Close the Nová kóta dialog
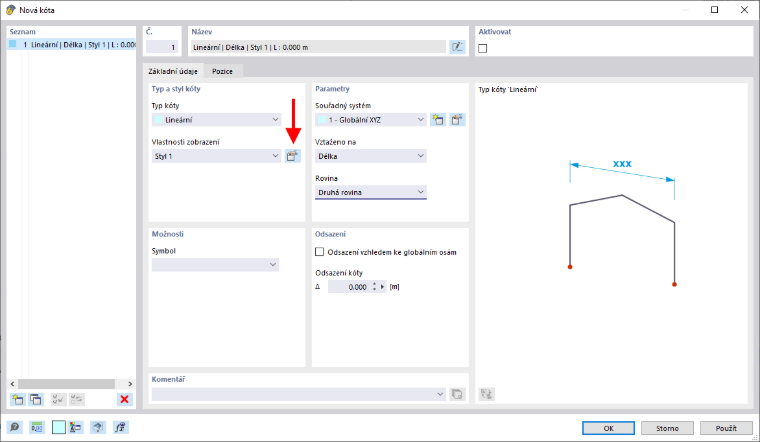The width and height of the screenshot is (760, 442). pos(744,10)
